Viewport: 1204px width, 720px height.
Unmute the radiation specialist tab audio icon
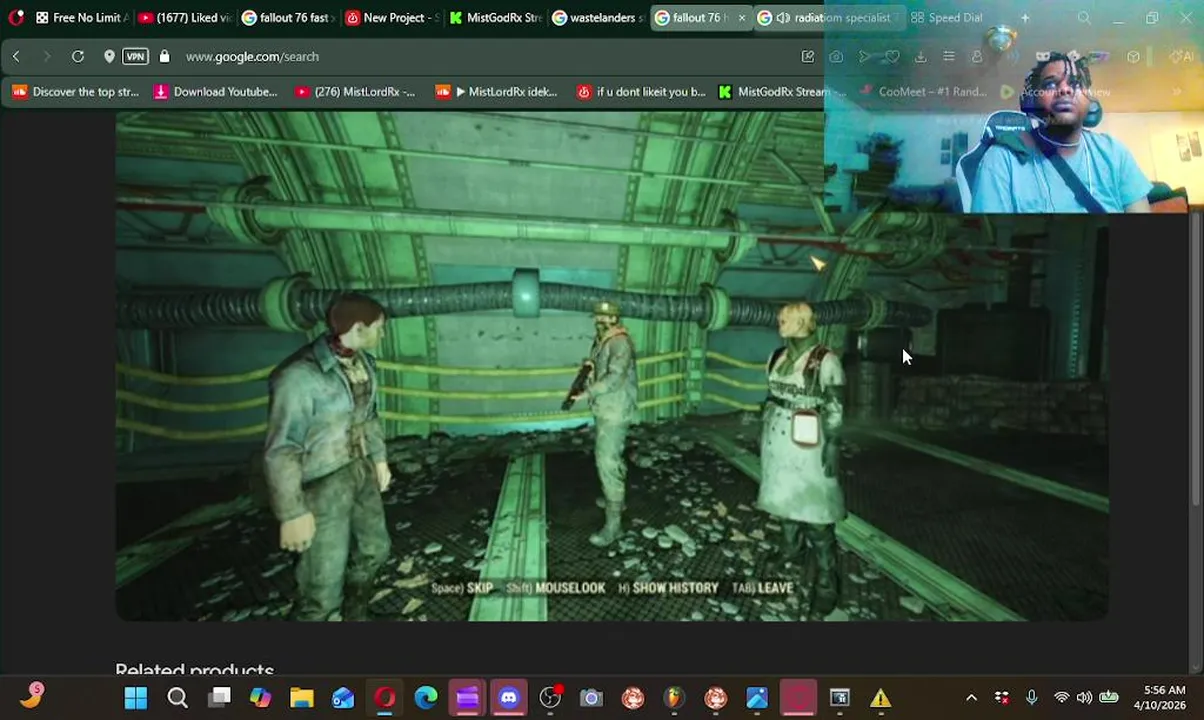783,18
